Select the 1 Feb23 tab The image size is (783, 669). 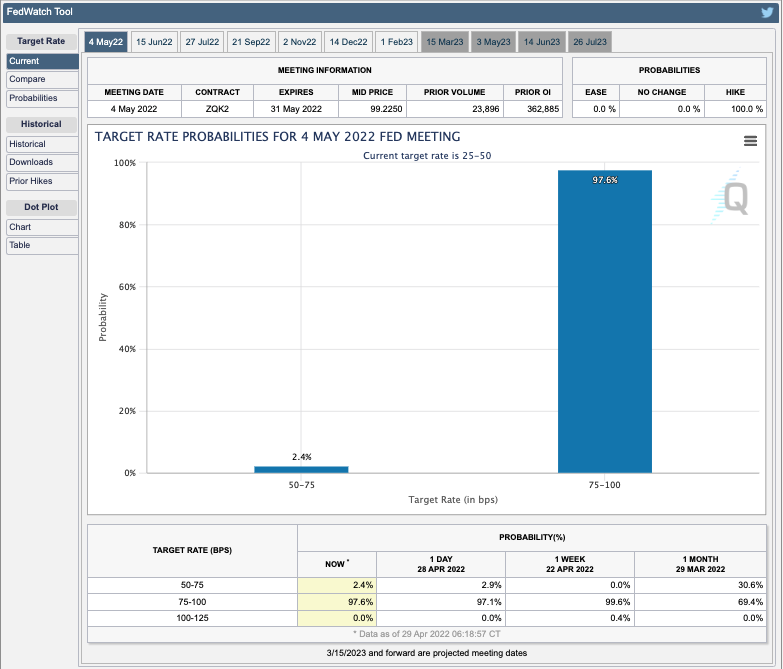(x=397, y=42)
